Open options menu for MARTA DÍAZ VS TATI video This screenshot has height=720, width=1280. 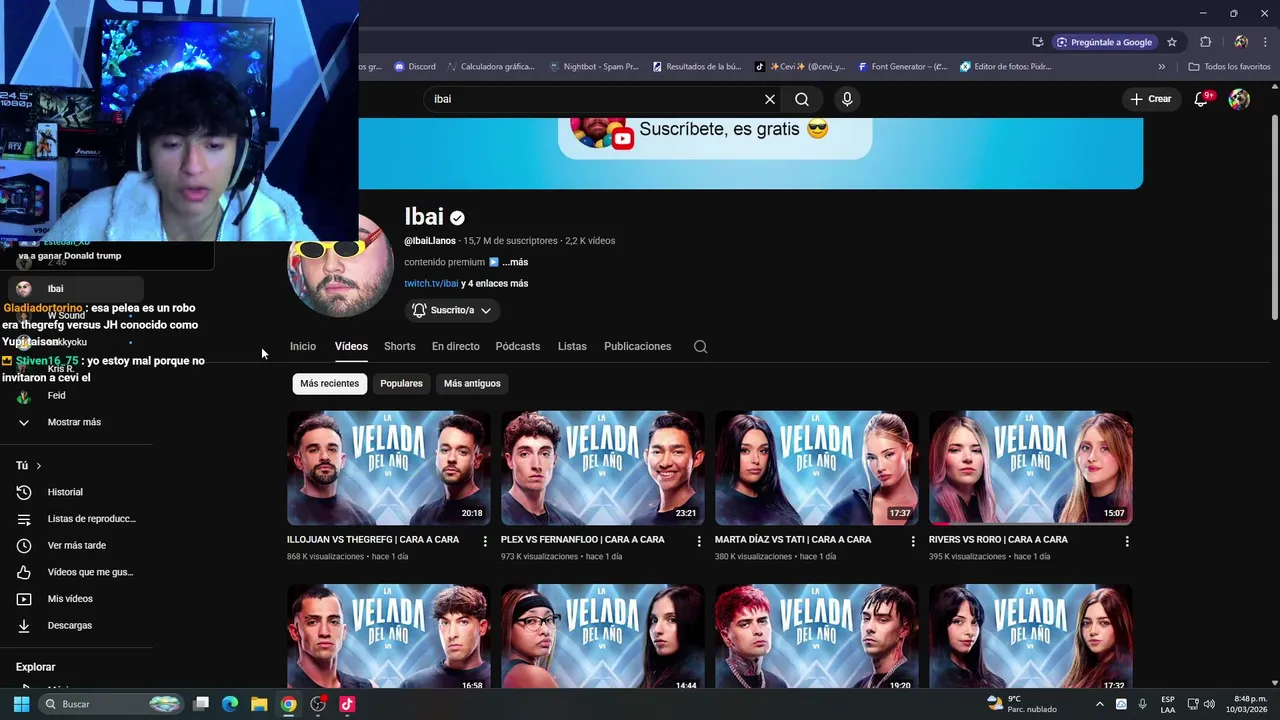(x=913, y=541)
